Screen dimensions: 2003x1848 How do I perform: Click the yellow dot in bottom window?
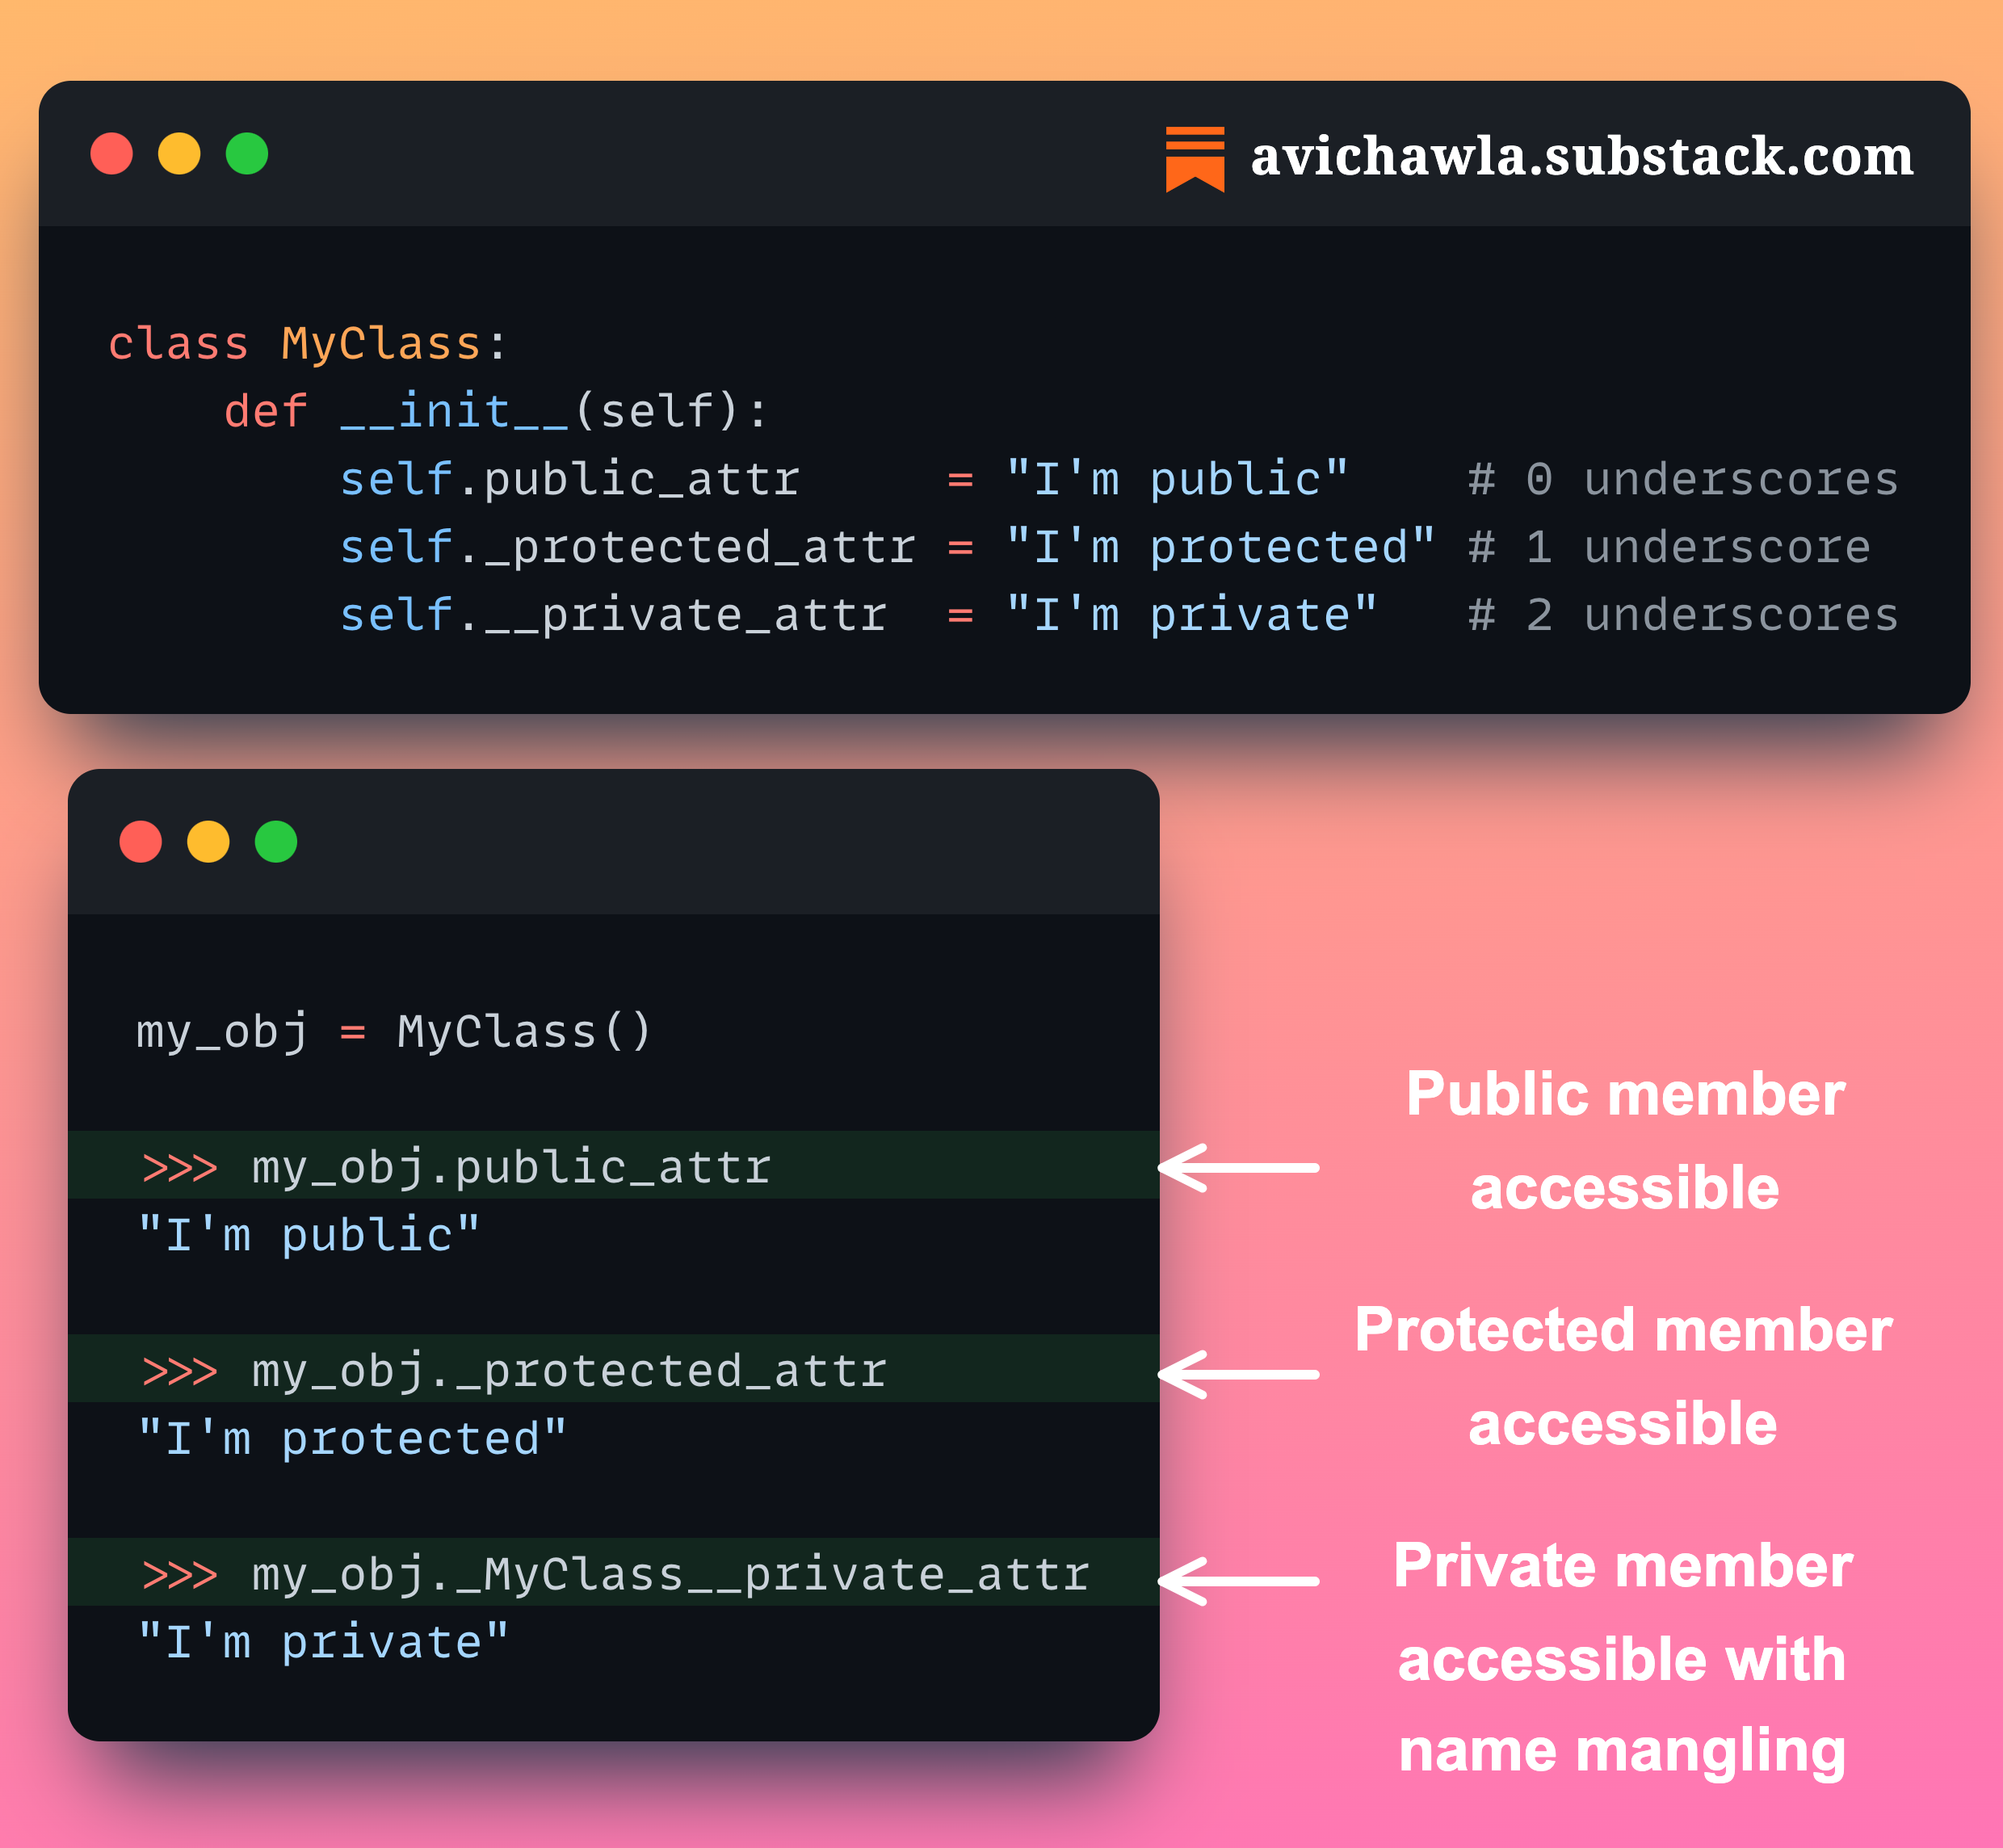click(x=208, y=841)
